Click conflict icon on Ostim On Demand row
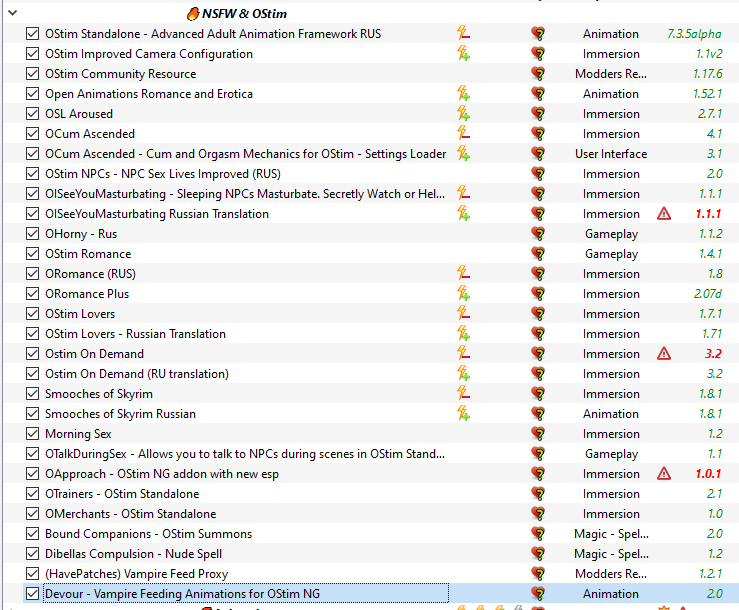This screenshot has width=739, height=610. coord(463,353)
